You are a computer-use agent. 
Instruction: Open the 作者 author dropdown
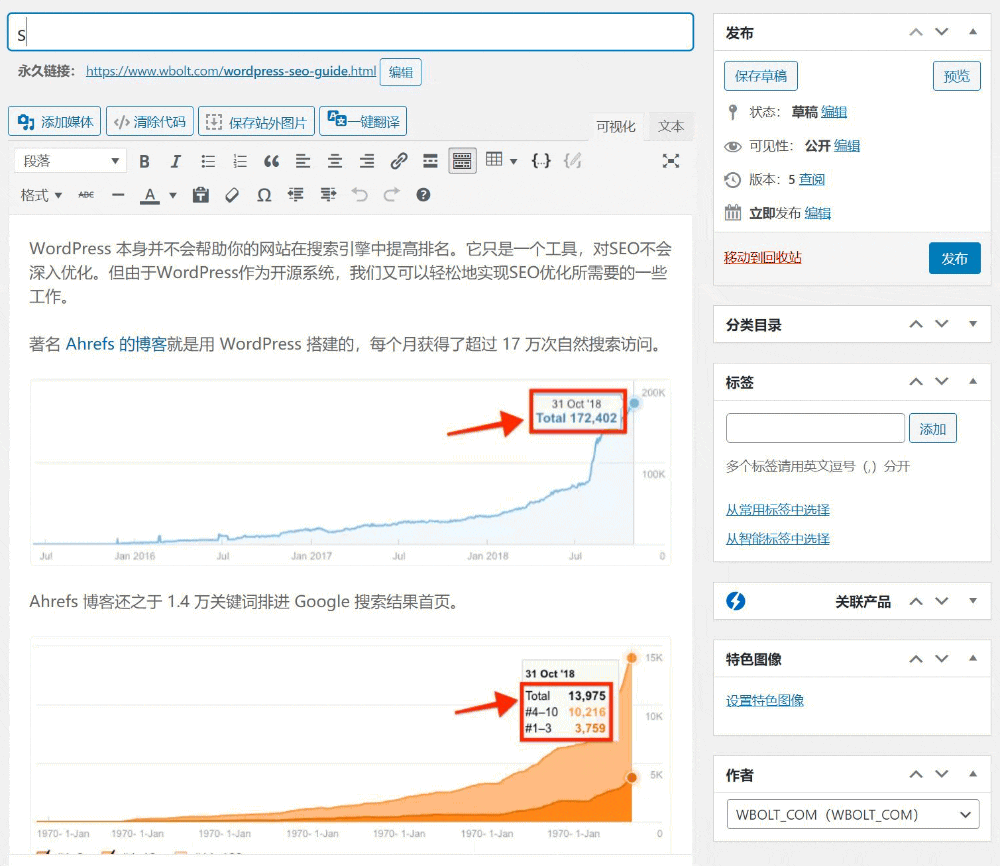coord(852,815)
